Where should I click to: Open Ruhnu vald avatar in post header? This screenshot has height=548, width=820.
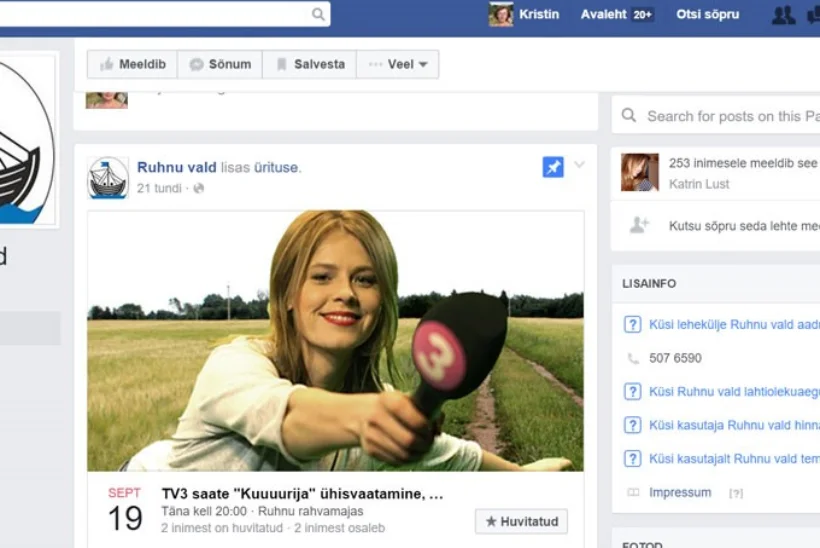coord(108,178)
